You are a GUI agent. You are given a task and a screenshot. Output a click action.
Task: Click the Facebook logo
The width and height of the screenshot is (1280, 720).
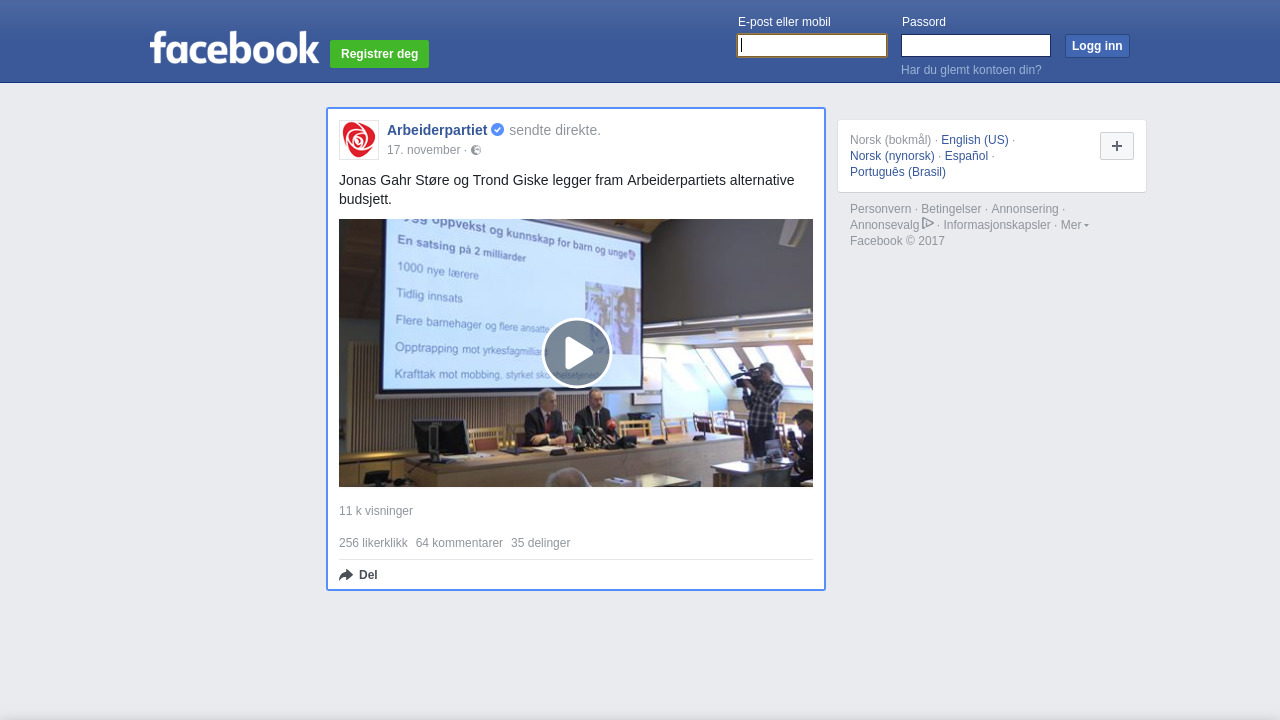click(234, 48)
